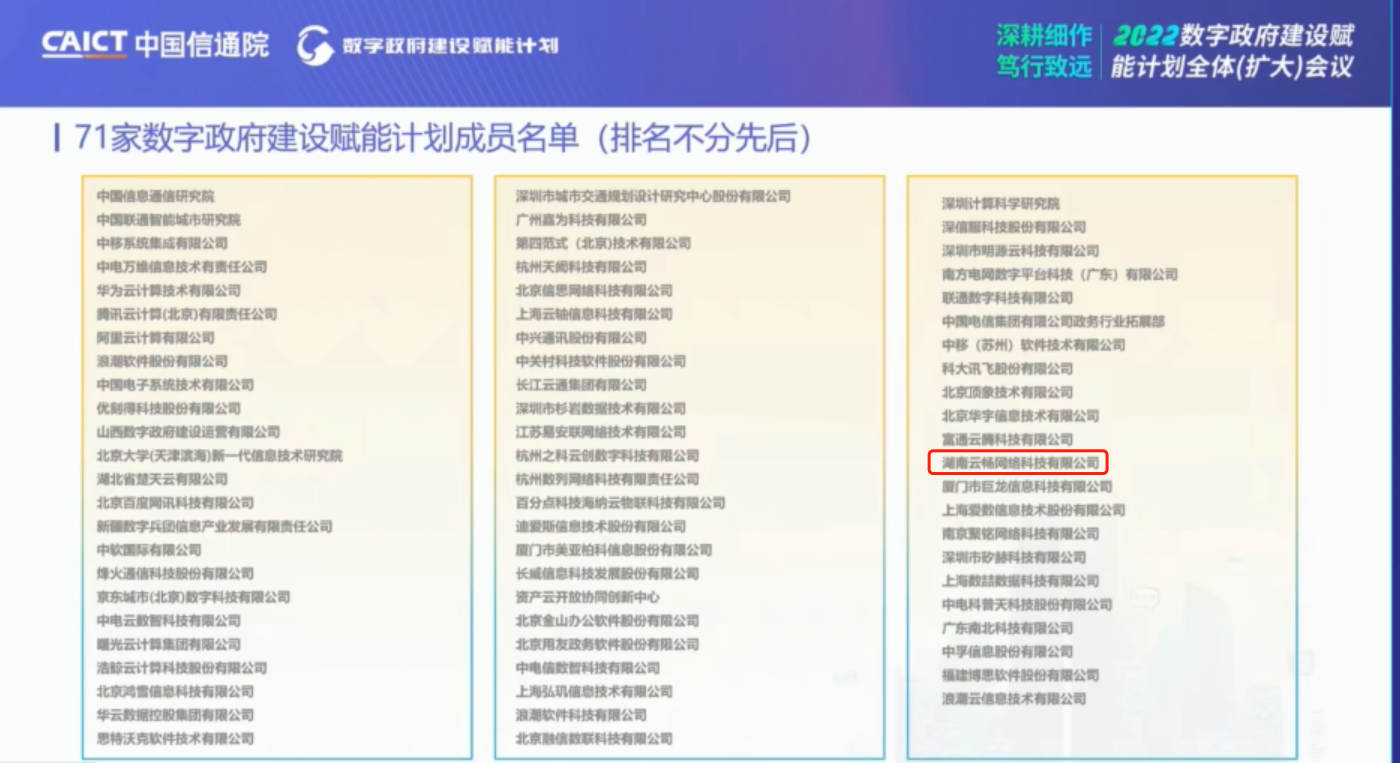Select the row 中软国际有限公司

149,550
